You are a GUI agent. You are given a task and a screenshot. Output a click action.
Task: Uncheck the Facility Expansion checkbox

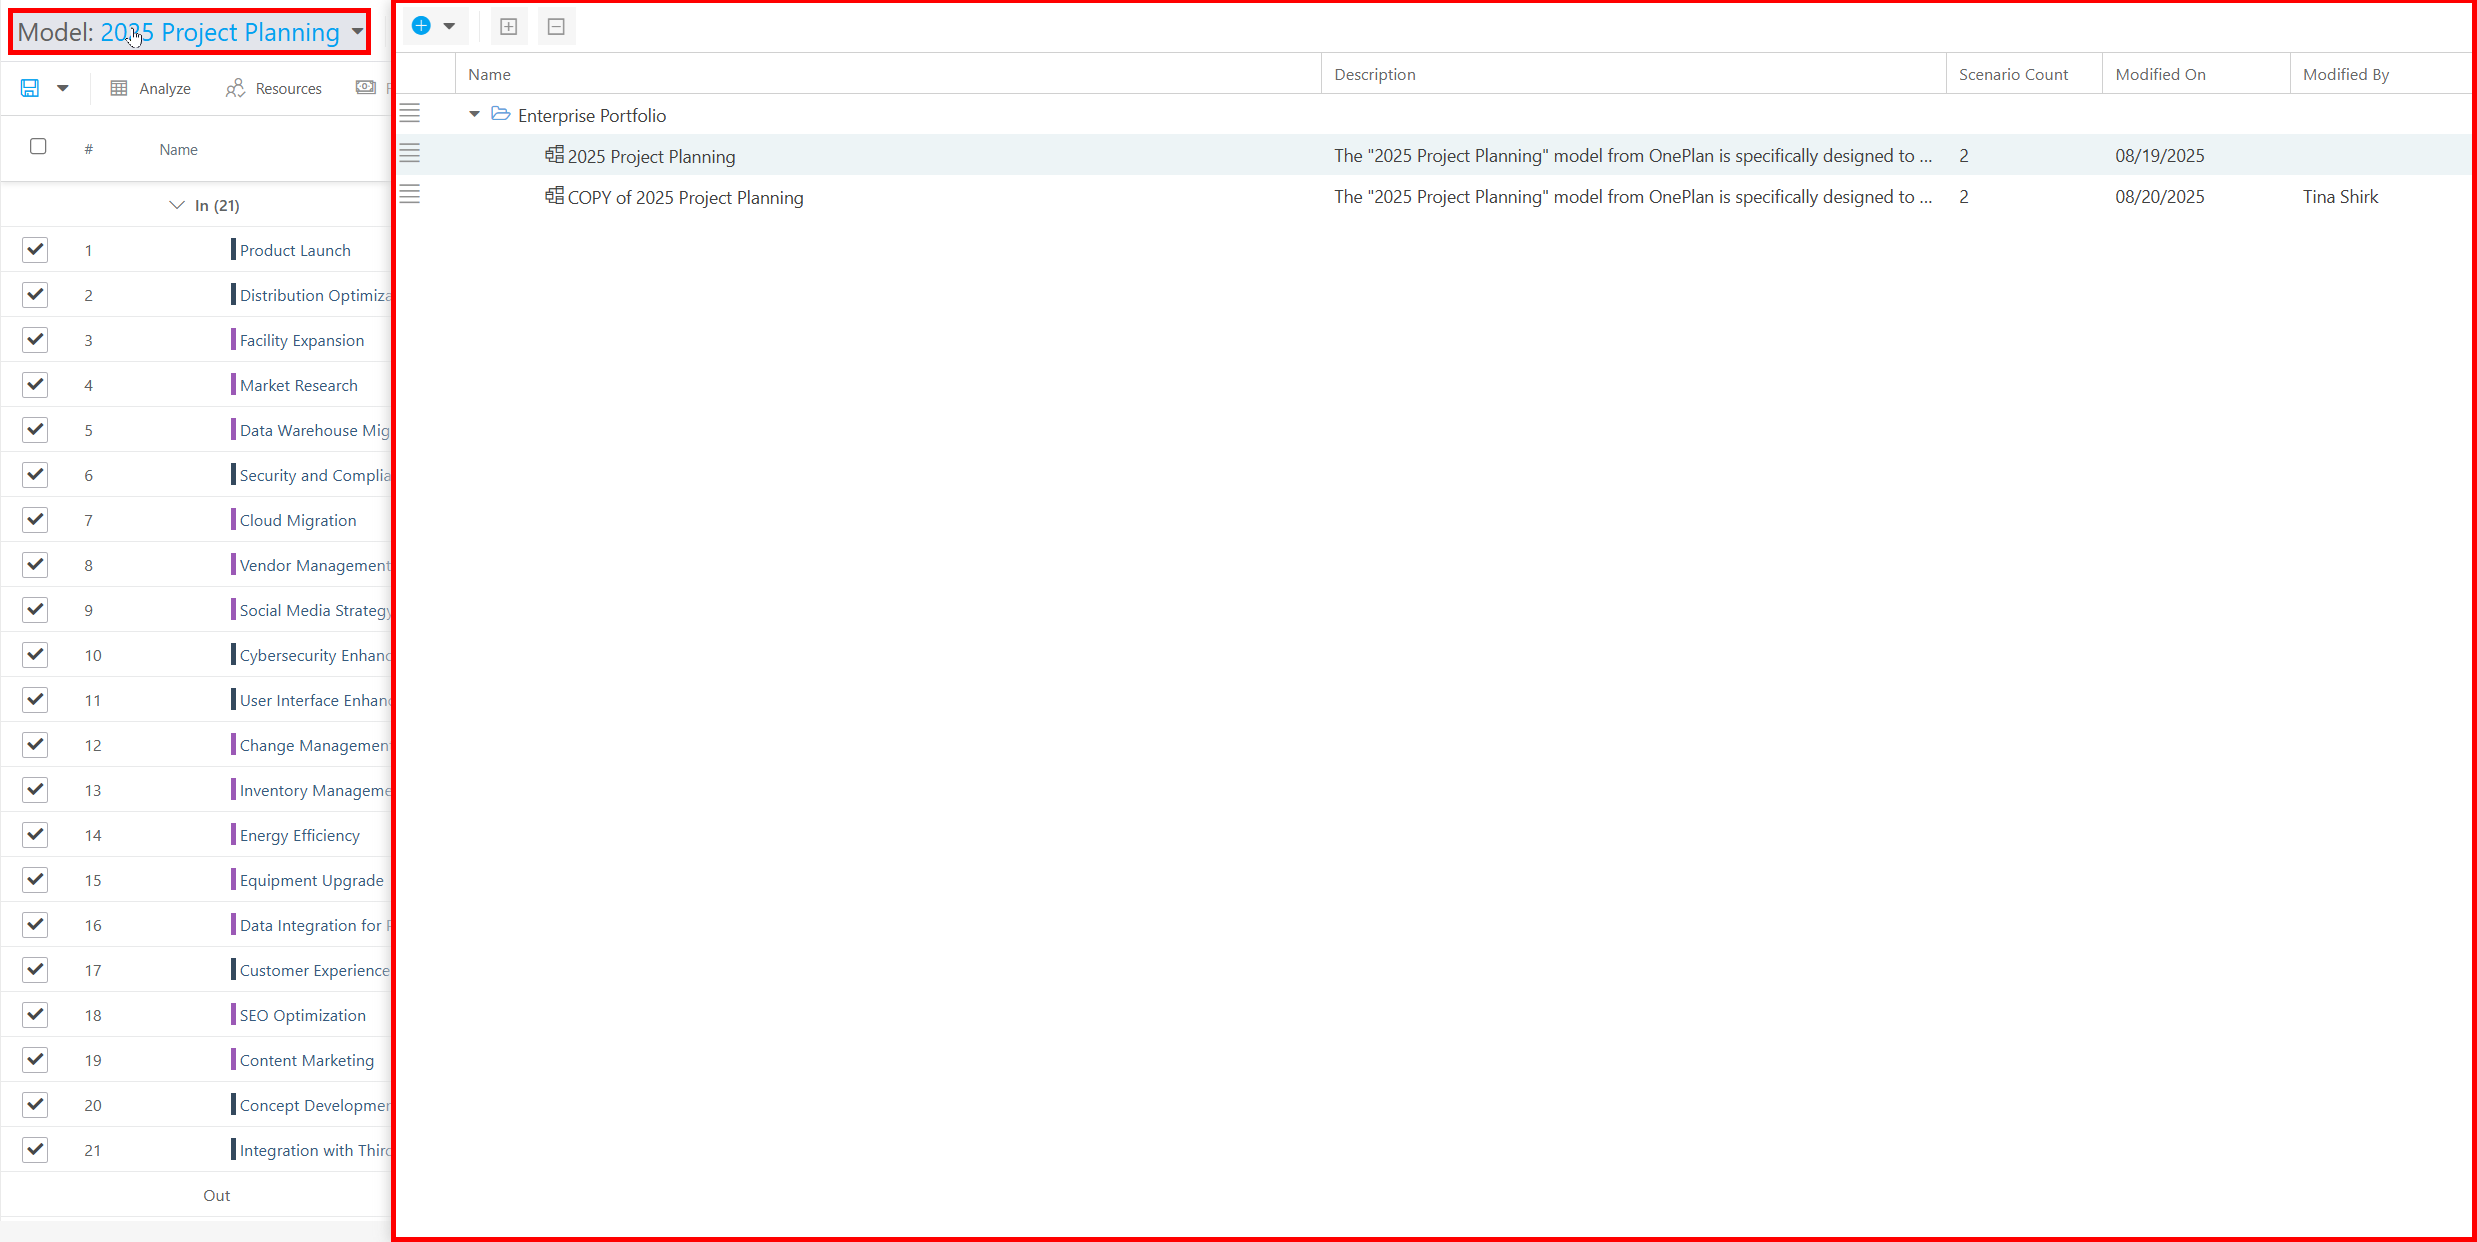click(35, 339)
